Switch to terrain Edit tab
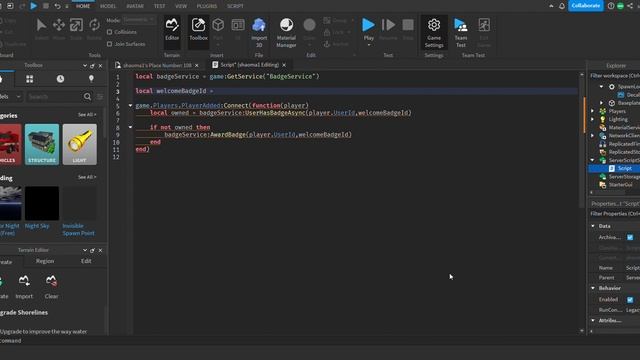 pyautogui.click(x=86, y=261)
